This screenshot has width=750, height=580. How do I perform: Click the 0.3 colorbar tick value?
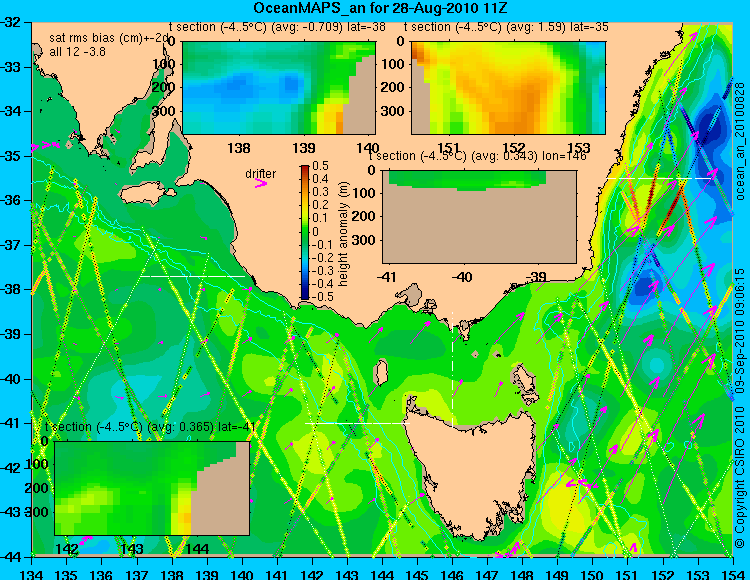pos(320,192)
